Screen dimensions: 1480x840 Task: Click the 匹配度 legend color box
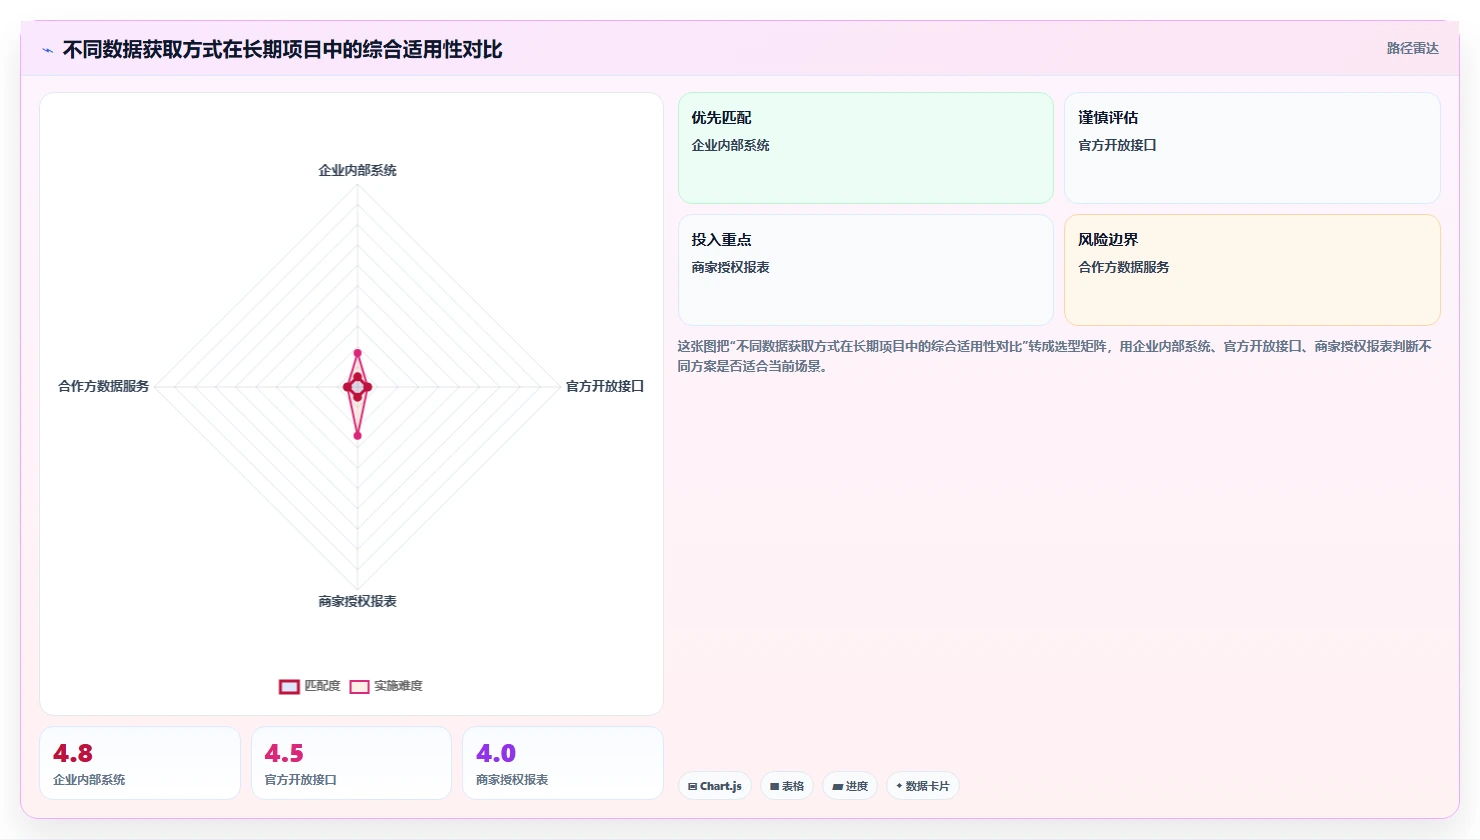(289, 686)
